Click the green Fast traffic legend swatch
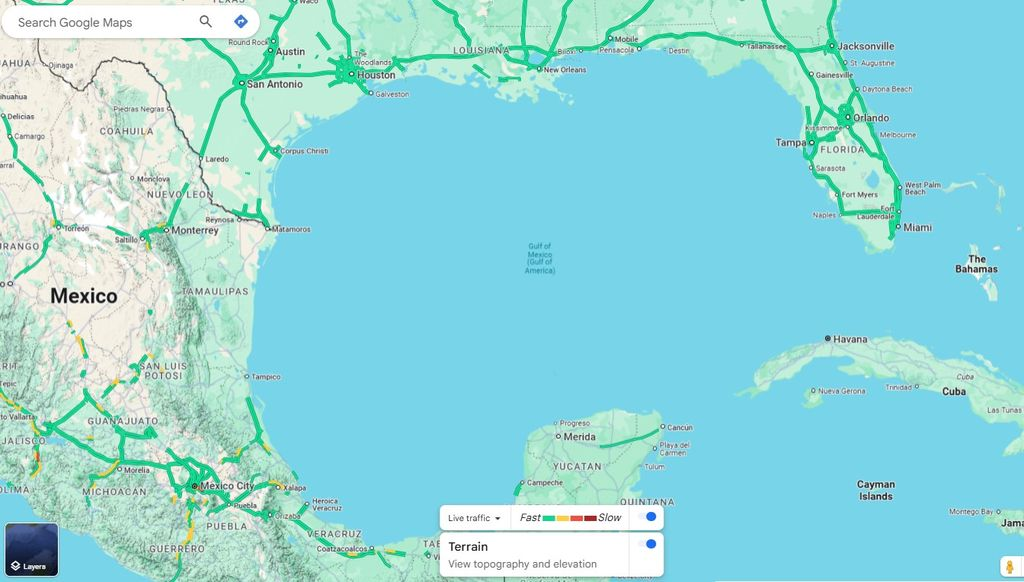 click(548, 518)
